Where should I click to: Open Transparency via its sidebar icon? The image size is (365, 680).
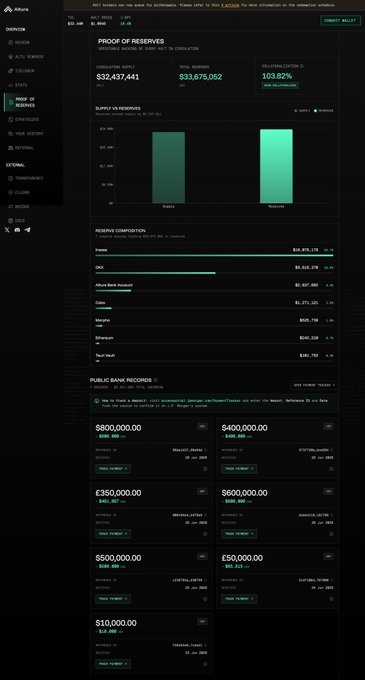pos(11,178)
